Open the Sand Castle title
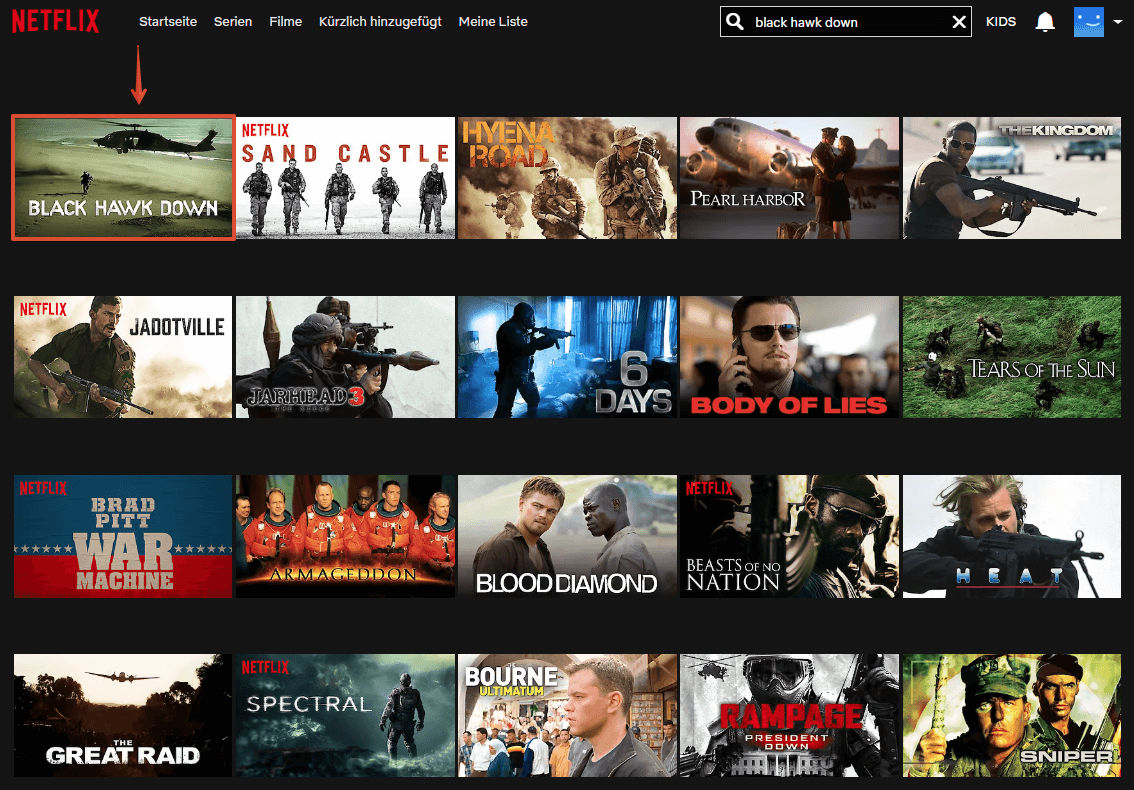Image resolution: width=1134 pixels, height=790 pixels. tap(346, 178)
